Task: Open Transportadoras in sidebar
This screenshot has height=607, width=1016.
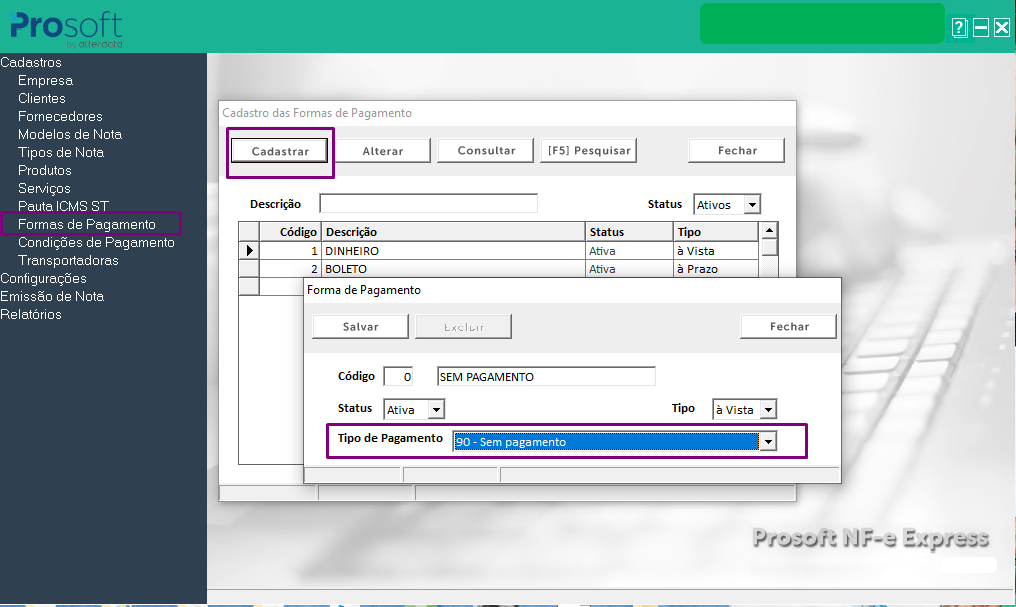Action: coord(68,260)
